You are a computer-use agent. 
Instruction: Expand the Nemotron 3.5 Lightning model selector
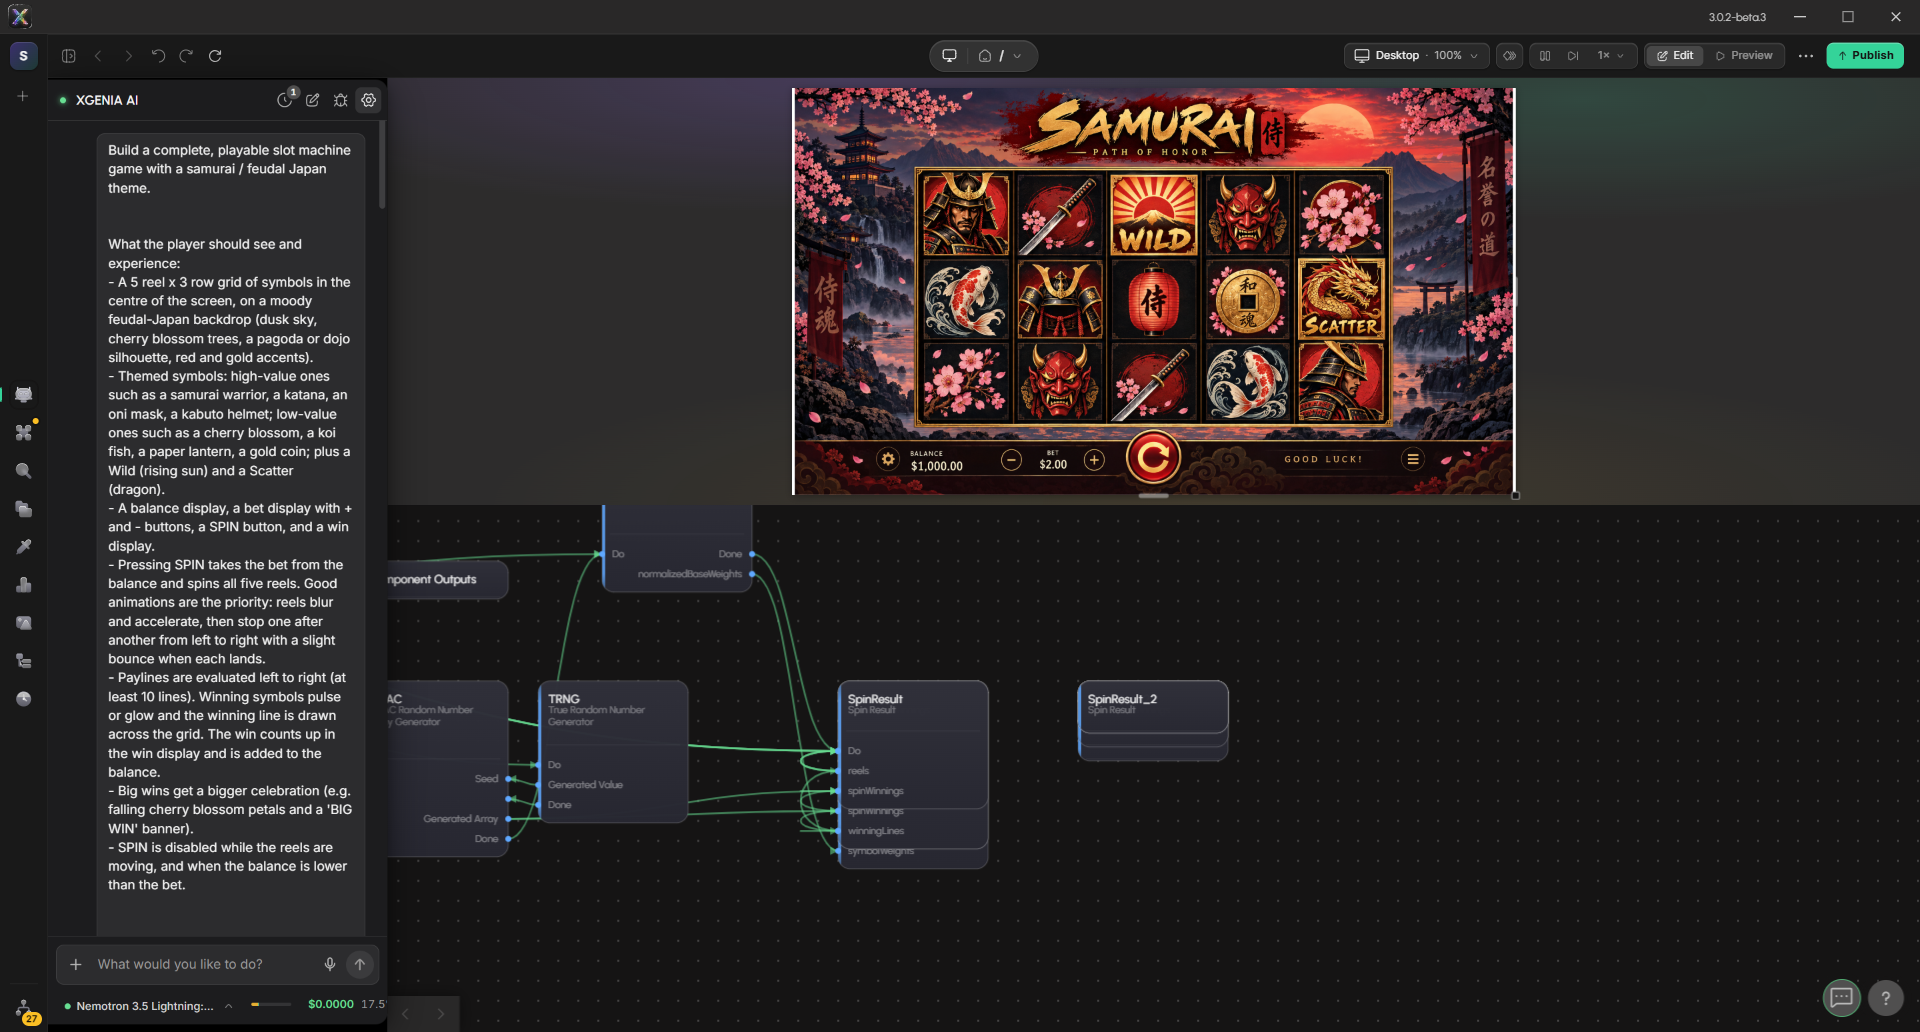[150, 1006]
